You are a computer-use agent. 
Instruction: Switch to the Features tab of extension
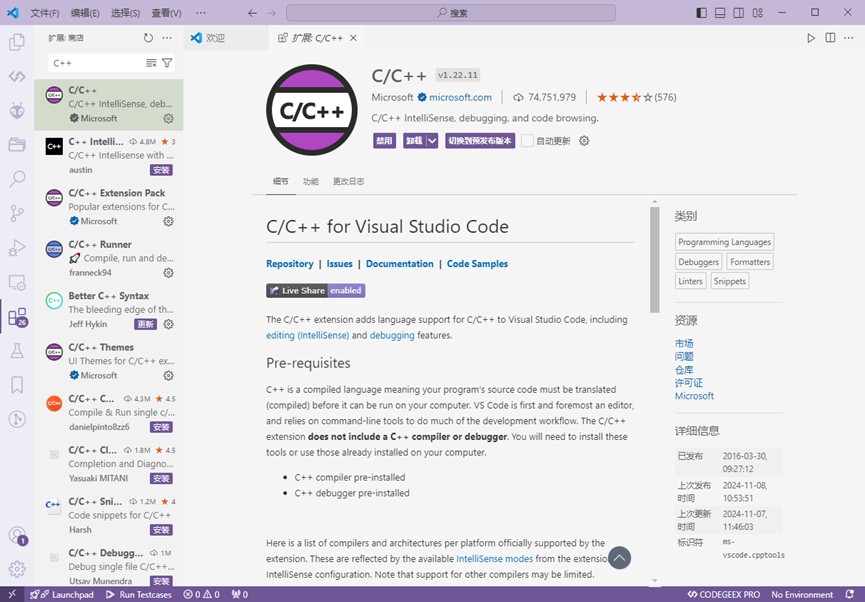(x=311, y=181)
